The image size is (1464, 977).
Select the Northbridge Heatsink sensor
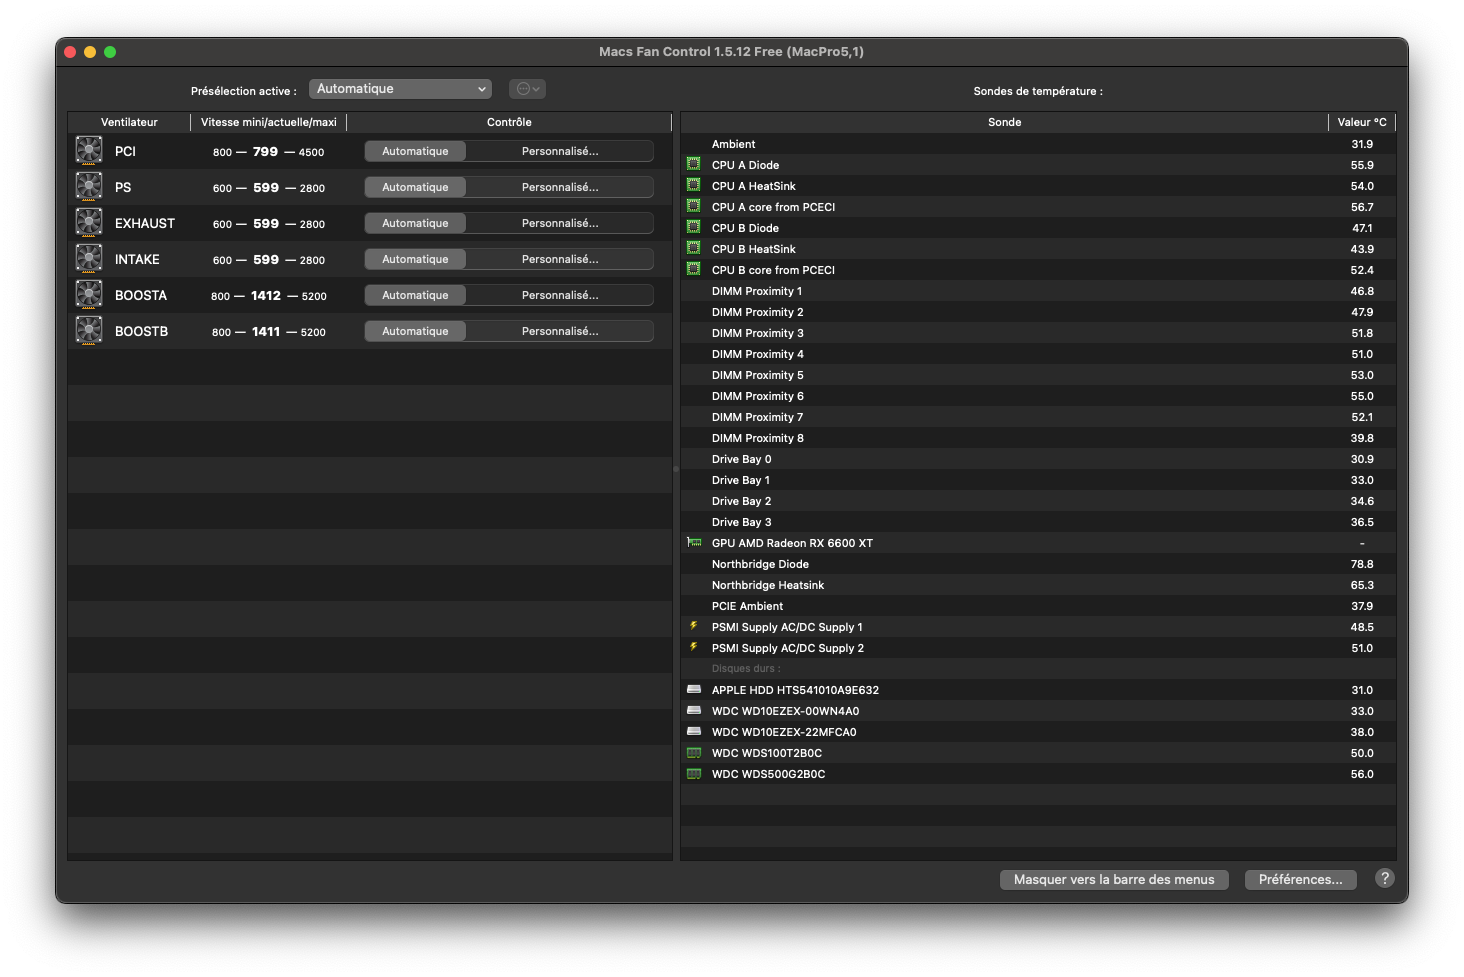[1038, 585]
